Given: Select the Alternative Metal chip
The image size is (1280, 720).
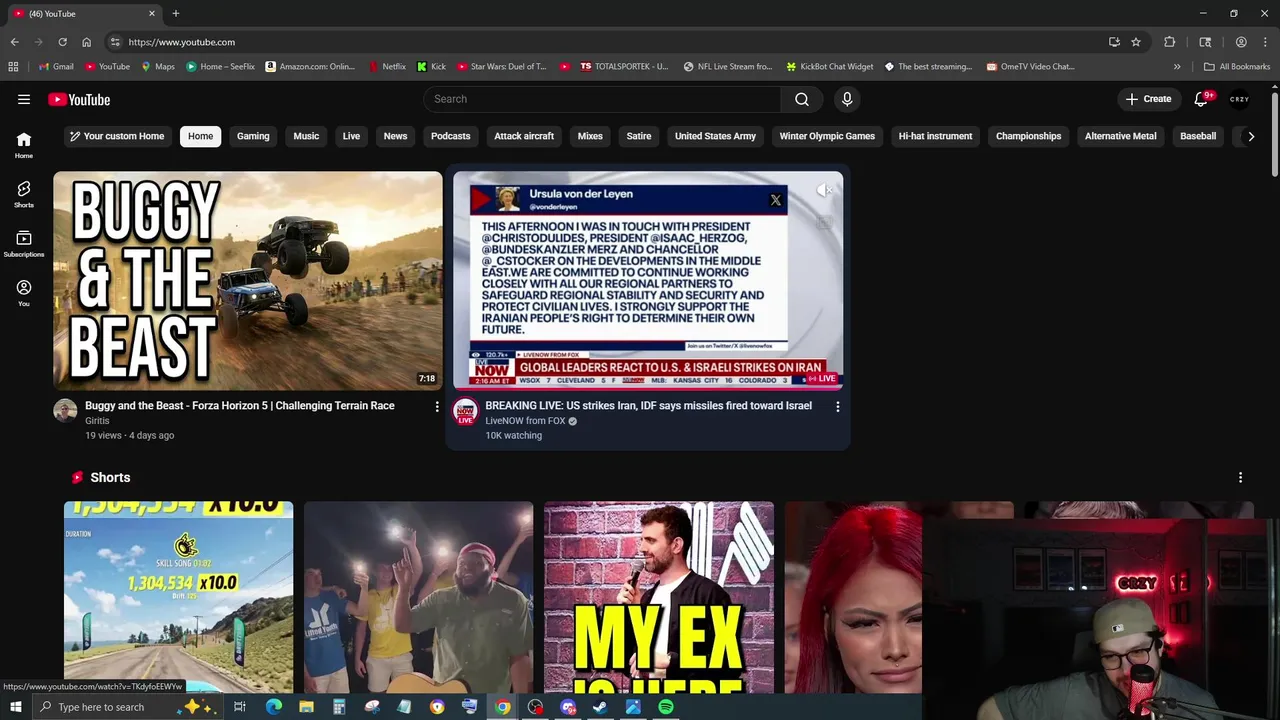Looking at the screenshot, I should (1121, 136).
